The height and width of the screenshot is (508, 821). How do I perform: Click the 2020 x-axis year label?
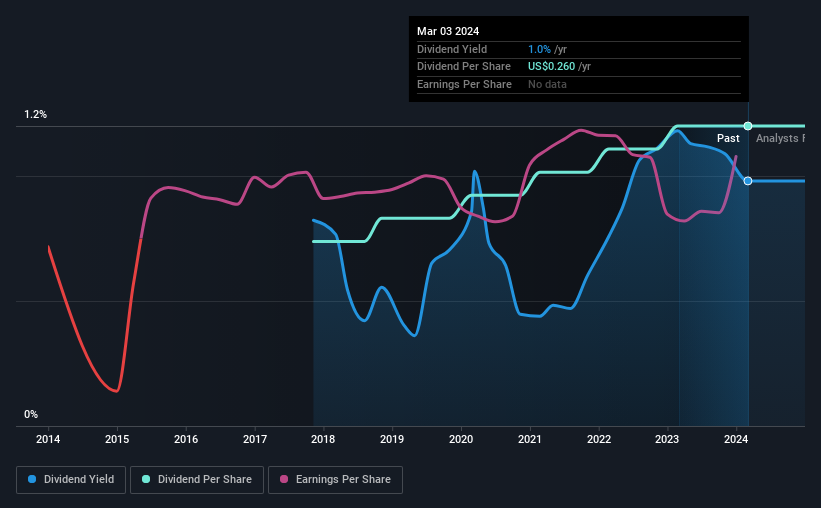point(461,439)
